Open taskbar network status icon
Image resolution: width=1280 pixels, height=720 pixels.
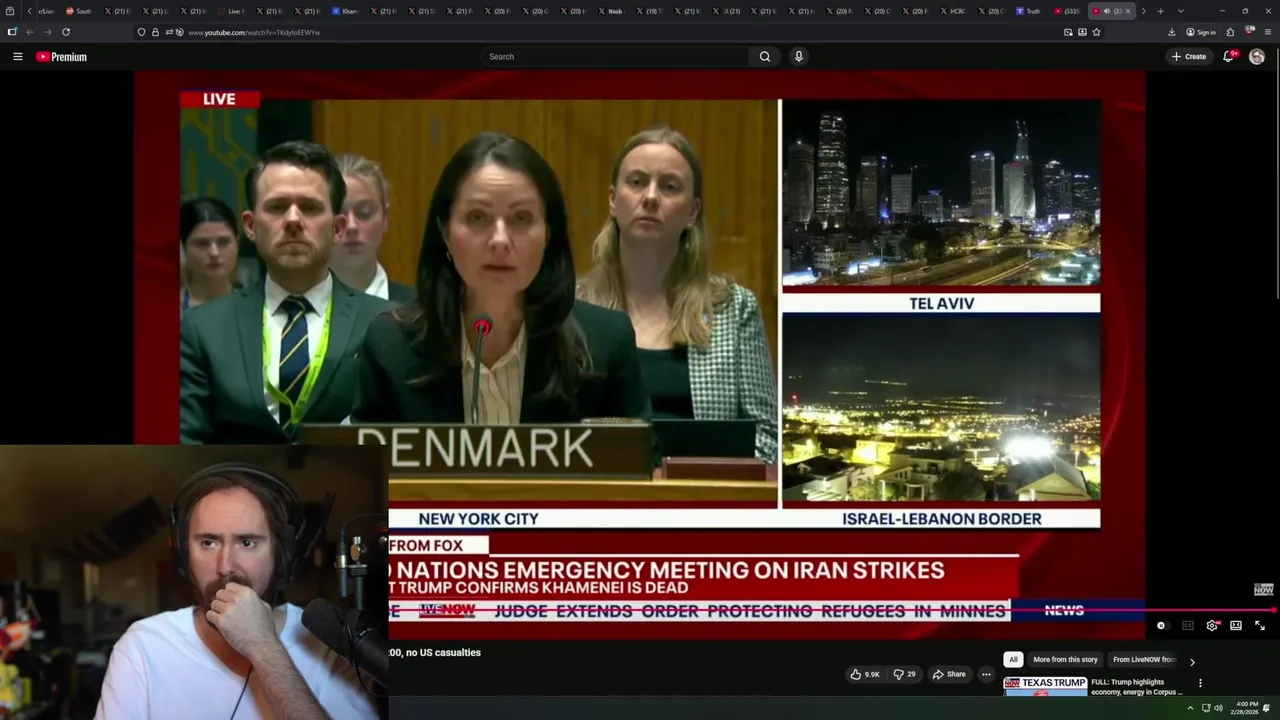tap(1205, 708)
